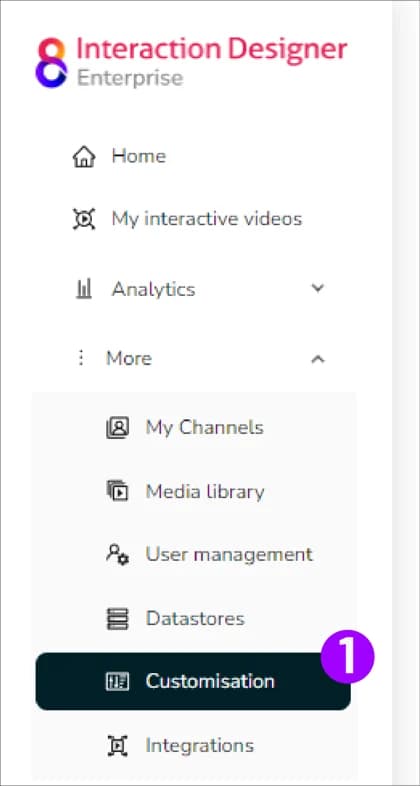The width and height of the screenshot is (420, 786).
Task: Click the Integrations icon
Action: coord(118,746)
